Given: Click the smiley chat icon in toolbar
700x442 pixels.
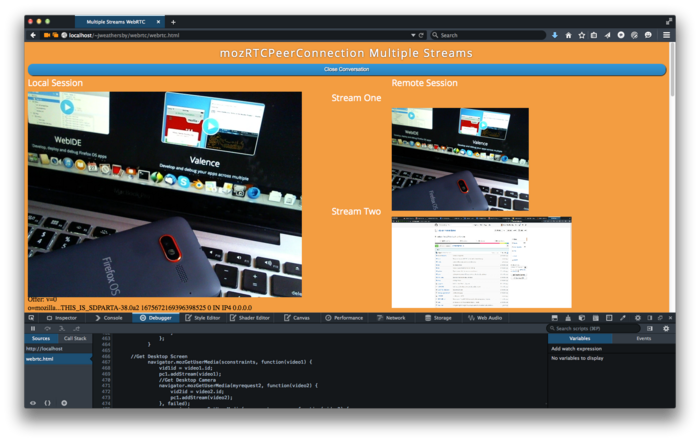Looking at the screenshot, I should click(648, 35).
